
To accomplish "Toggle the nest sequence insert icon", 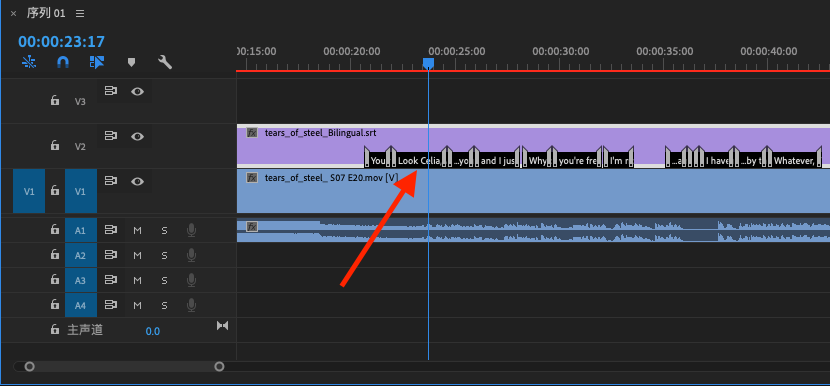I will point(29,62).
